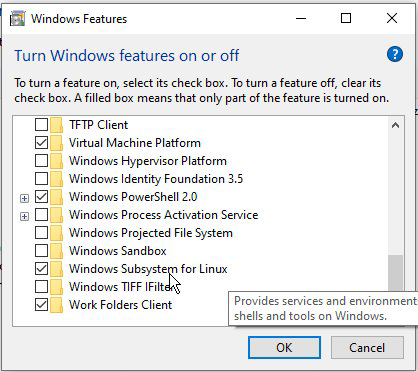
Task: Select the Windows Identity Foundation 3.5 item
Action: (156, 179)
